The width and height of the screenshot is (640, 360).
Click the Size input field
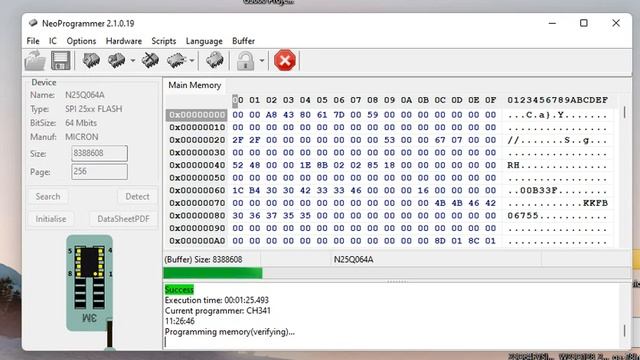coord(99,153)
